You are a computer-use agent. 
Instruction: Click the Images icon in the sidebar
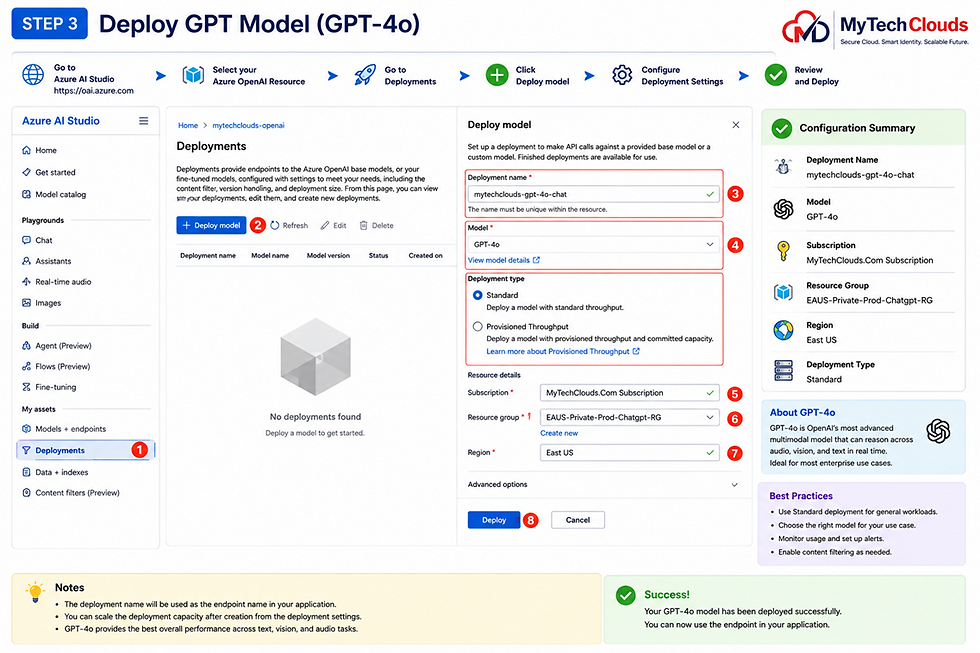(x=26, y=303)
